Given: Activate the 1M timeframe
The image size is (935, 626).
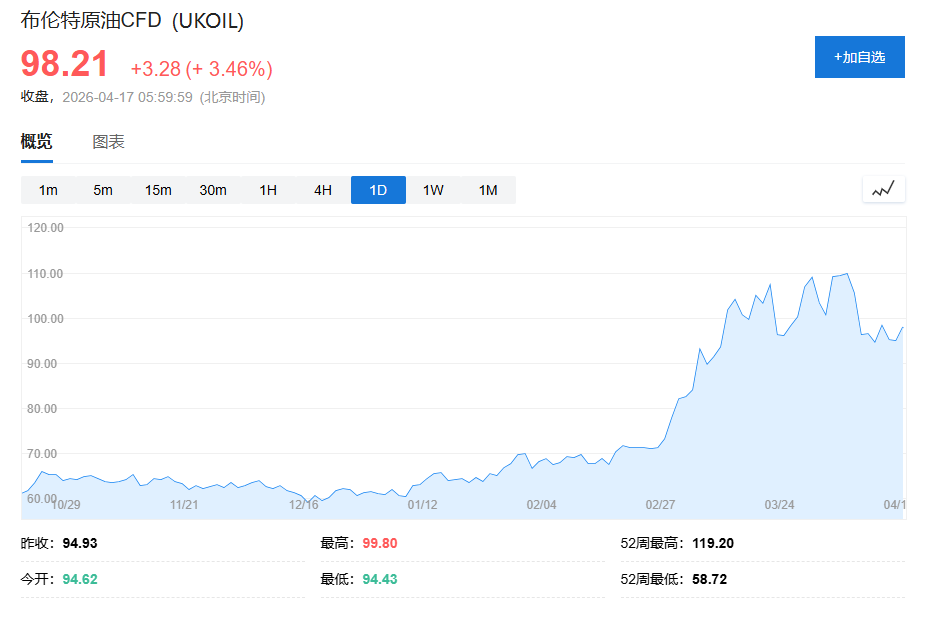Looking at the screenshot, I should coord(488,189).
